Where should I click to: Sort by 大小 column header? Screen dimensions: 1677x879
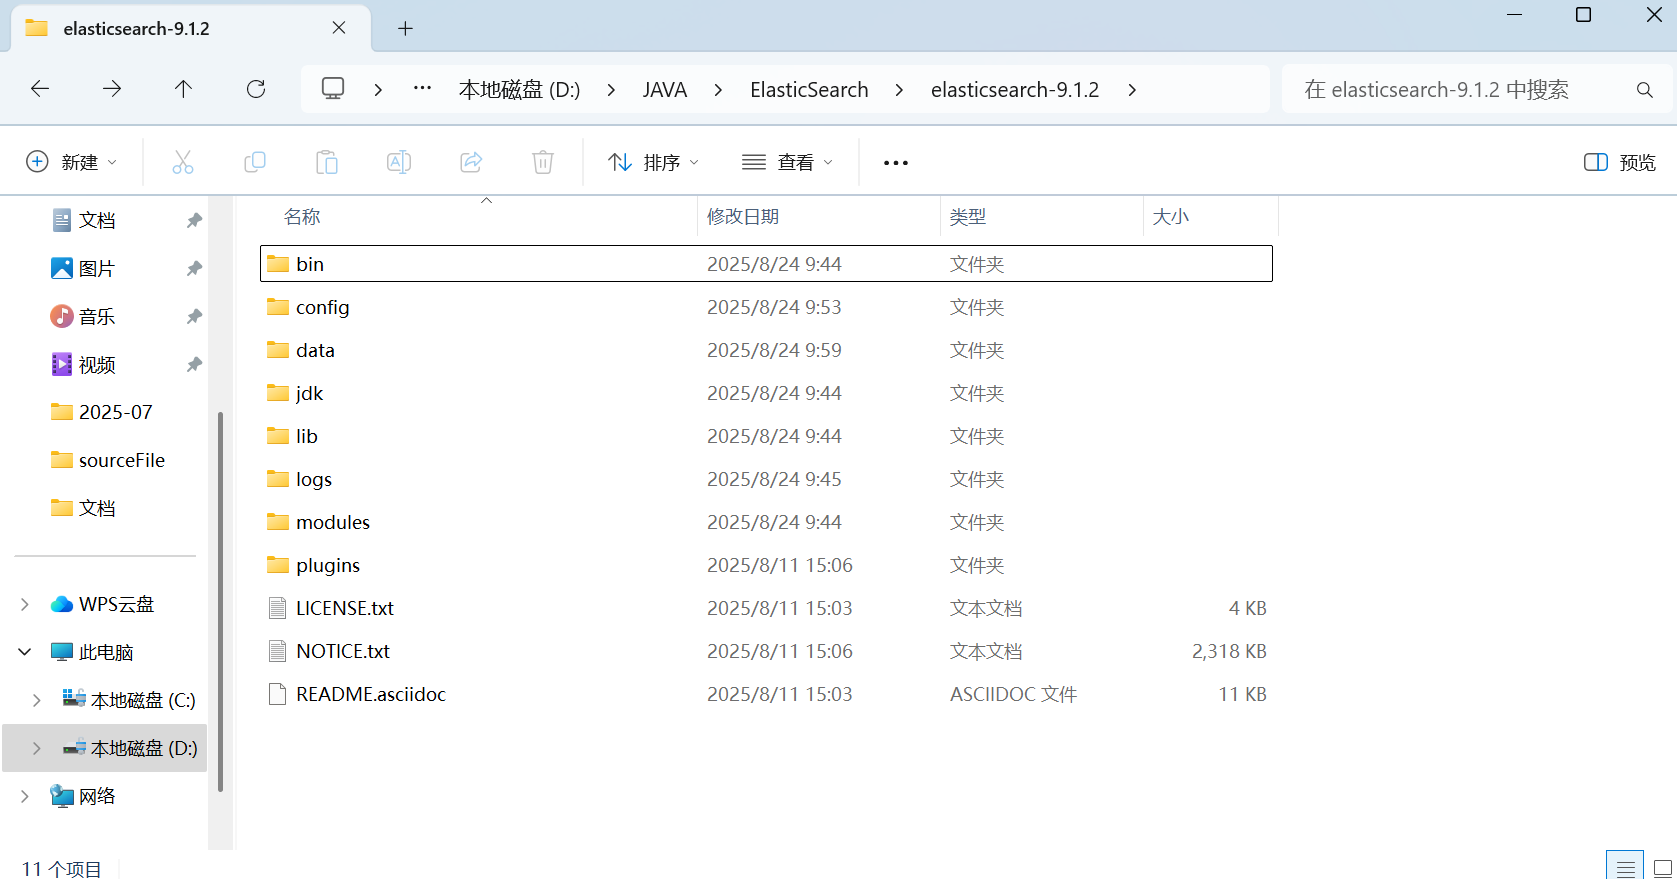click(x=1171, y=217)
